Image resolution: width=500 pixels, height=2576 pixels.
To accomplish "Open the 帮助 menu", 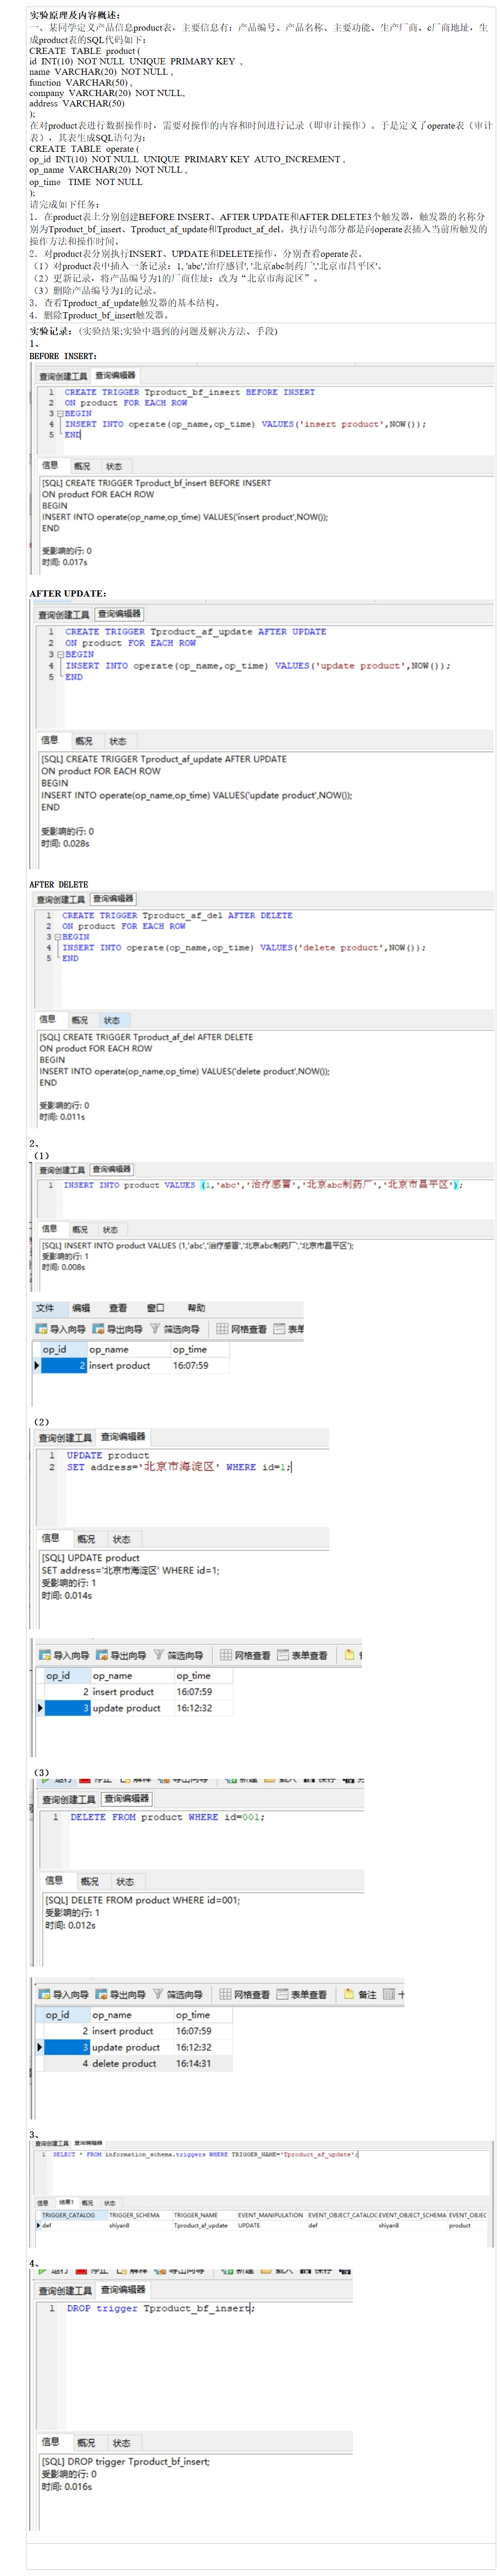I will click(196, 1307).
